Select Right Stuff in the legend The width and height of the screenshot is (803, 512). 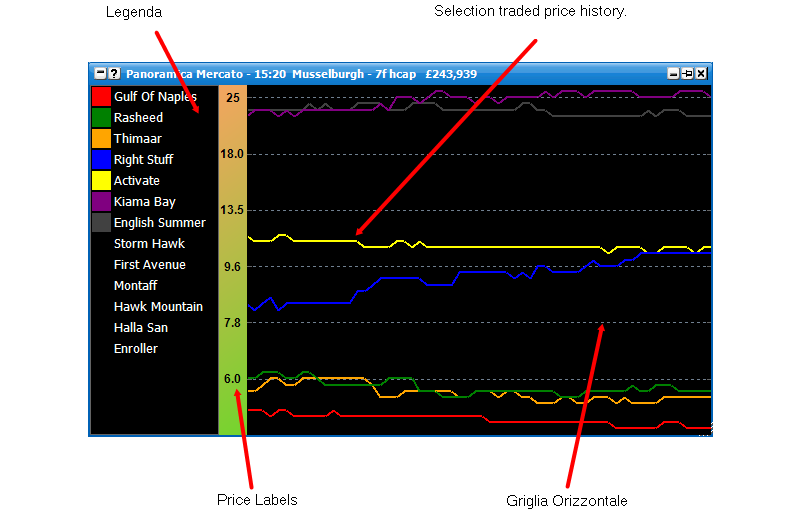point(143,160)
